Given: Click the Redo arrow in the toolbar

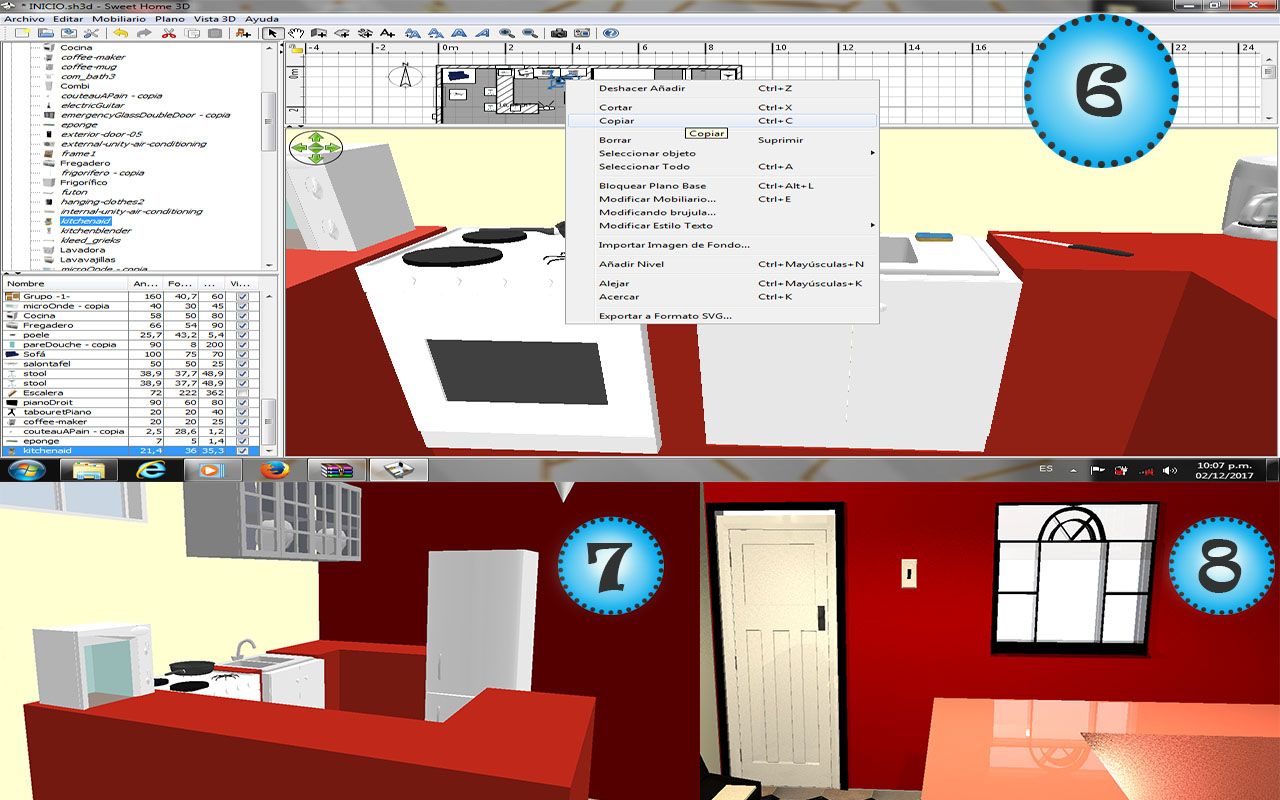Looking at the screenshot, I should [144, 33].
